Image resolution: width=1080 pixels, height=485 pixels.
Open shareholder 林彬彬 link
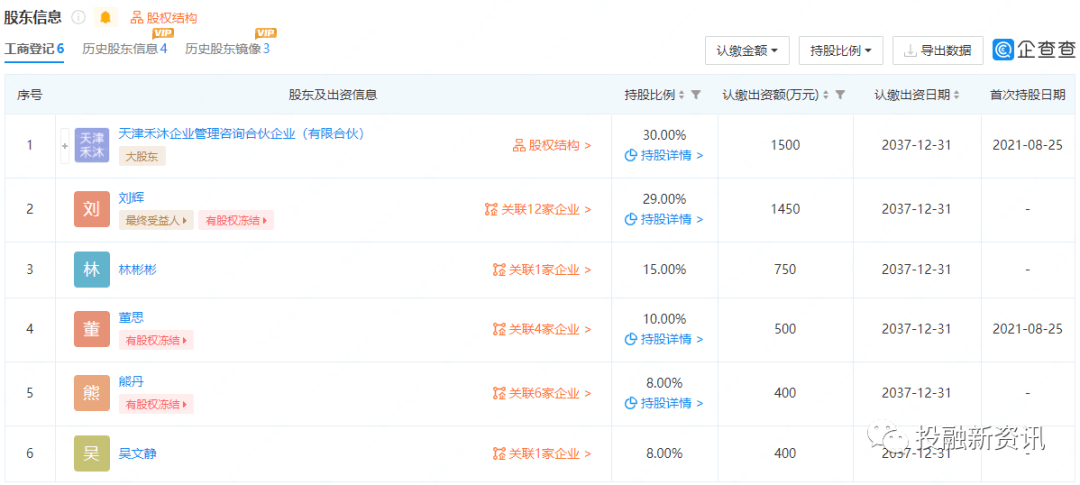pyautogui.click(x=138, y=269)
